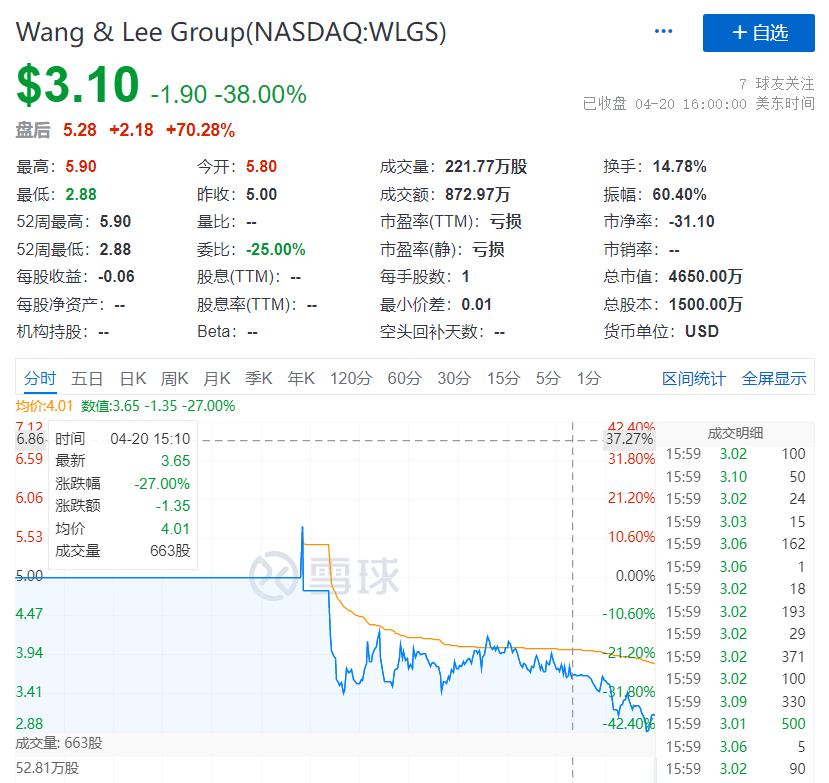Viewport: 829px width, 783px height.
Task: Click the blue +自选 watchlist button
Action: coord(759,33)
